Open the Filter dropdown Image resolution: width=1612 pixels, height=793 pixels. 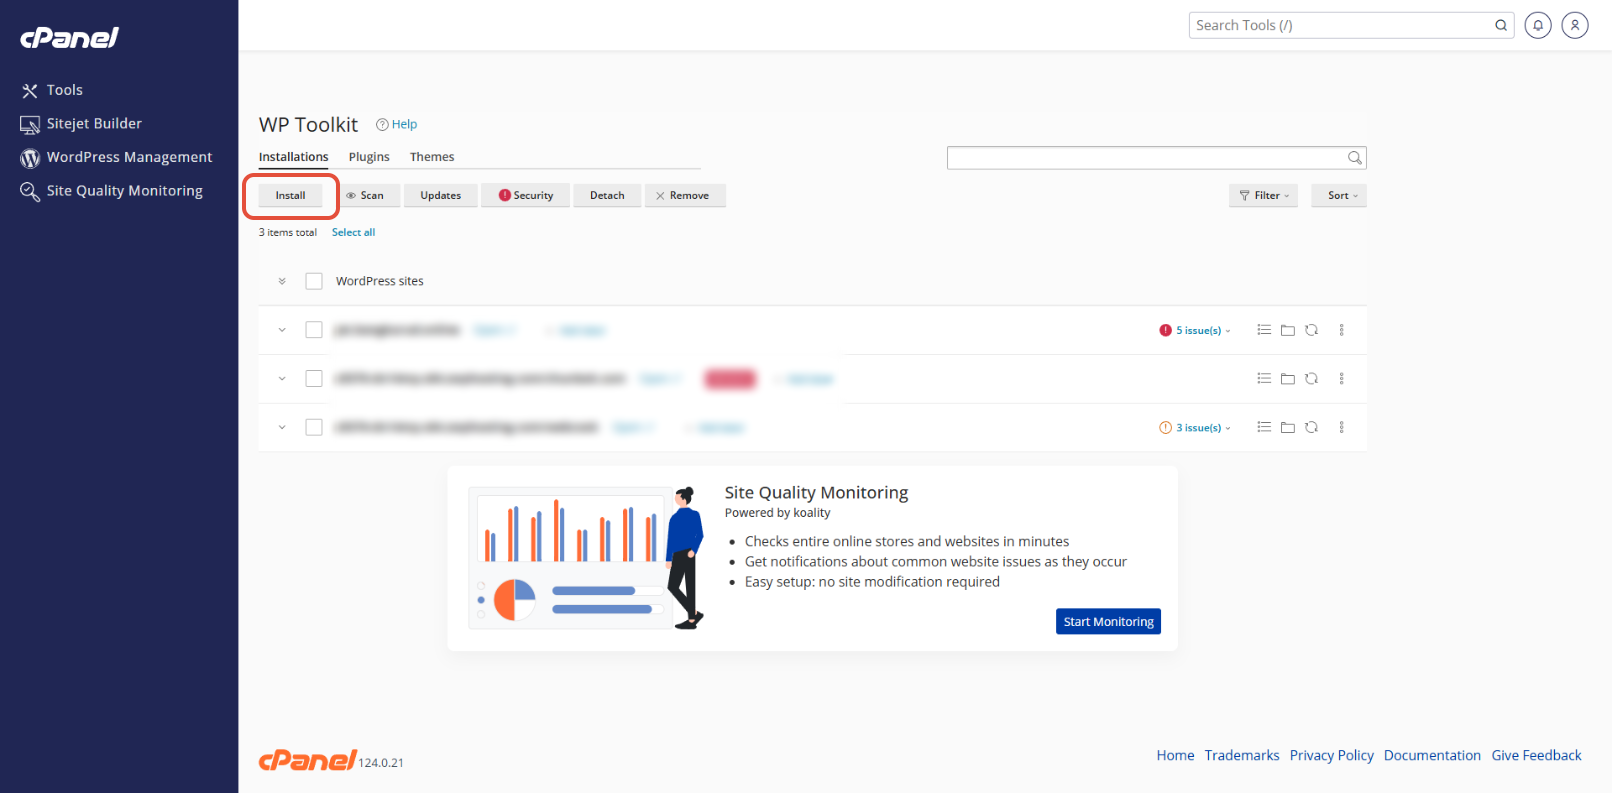(1264, 196)
